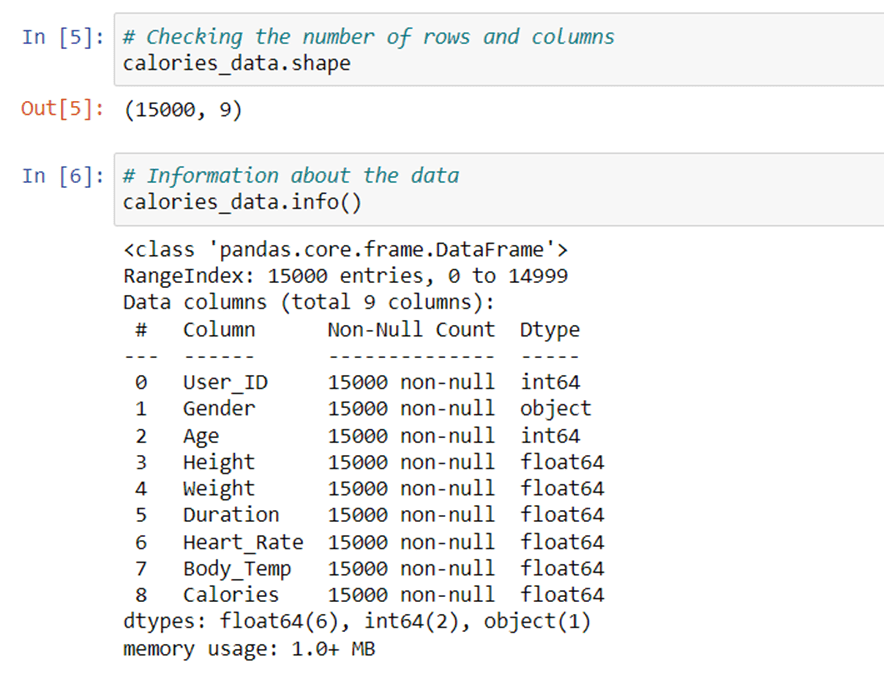Click the 'int64' dtype of Age

[x=550, y=436]
